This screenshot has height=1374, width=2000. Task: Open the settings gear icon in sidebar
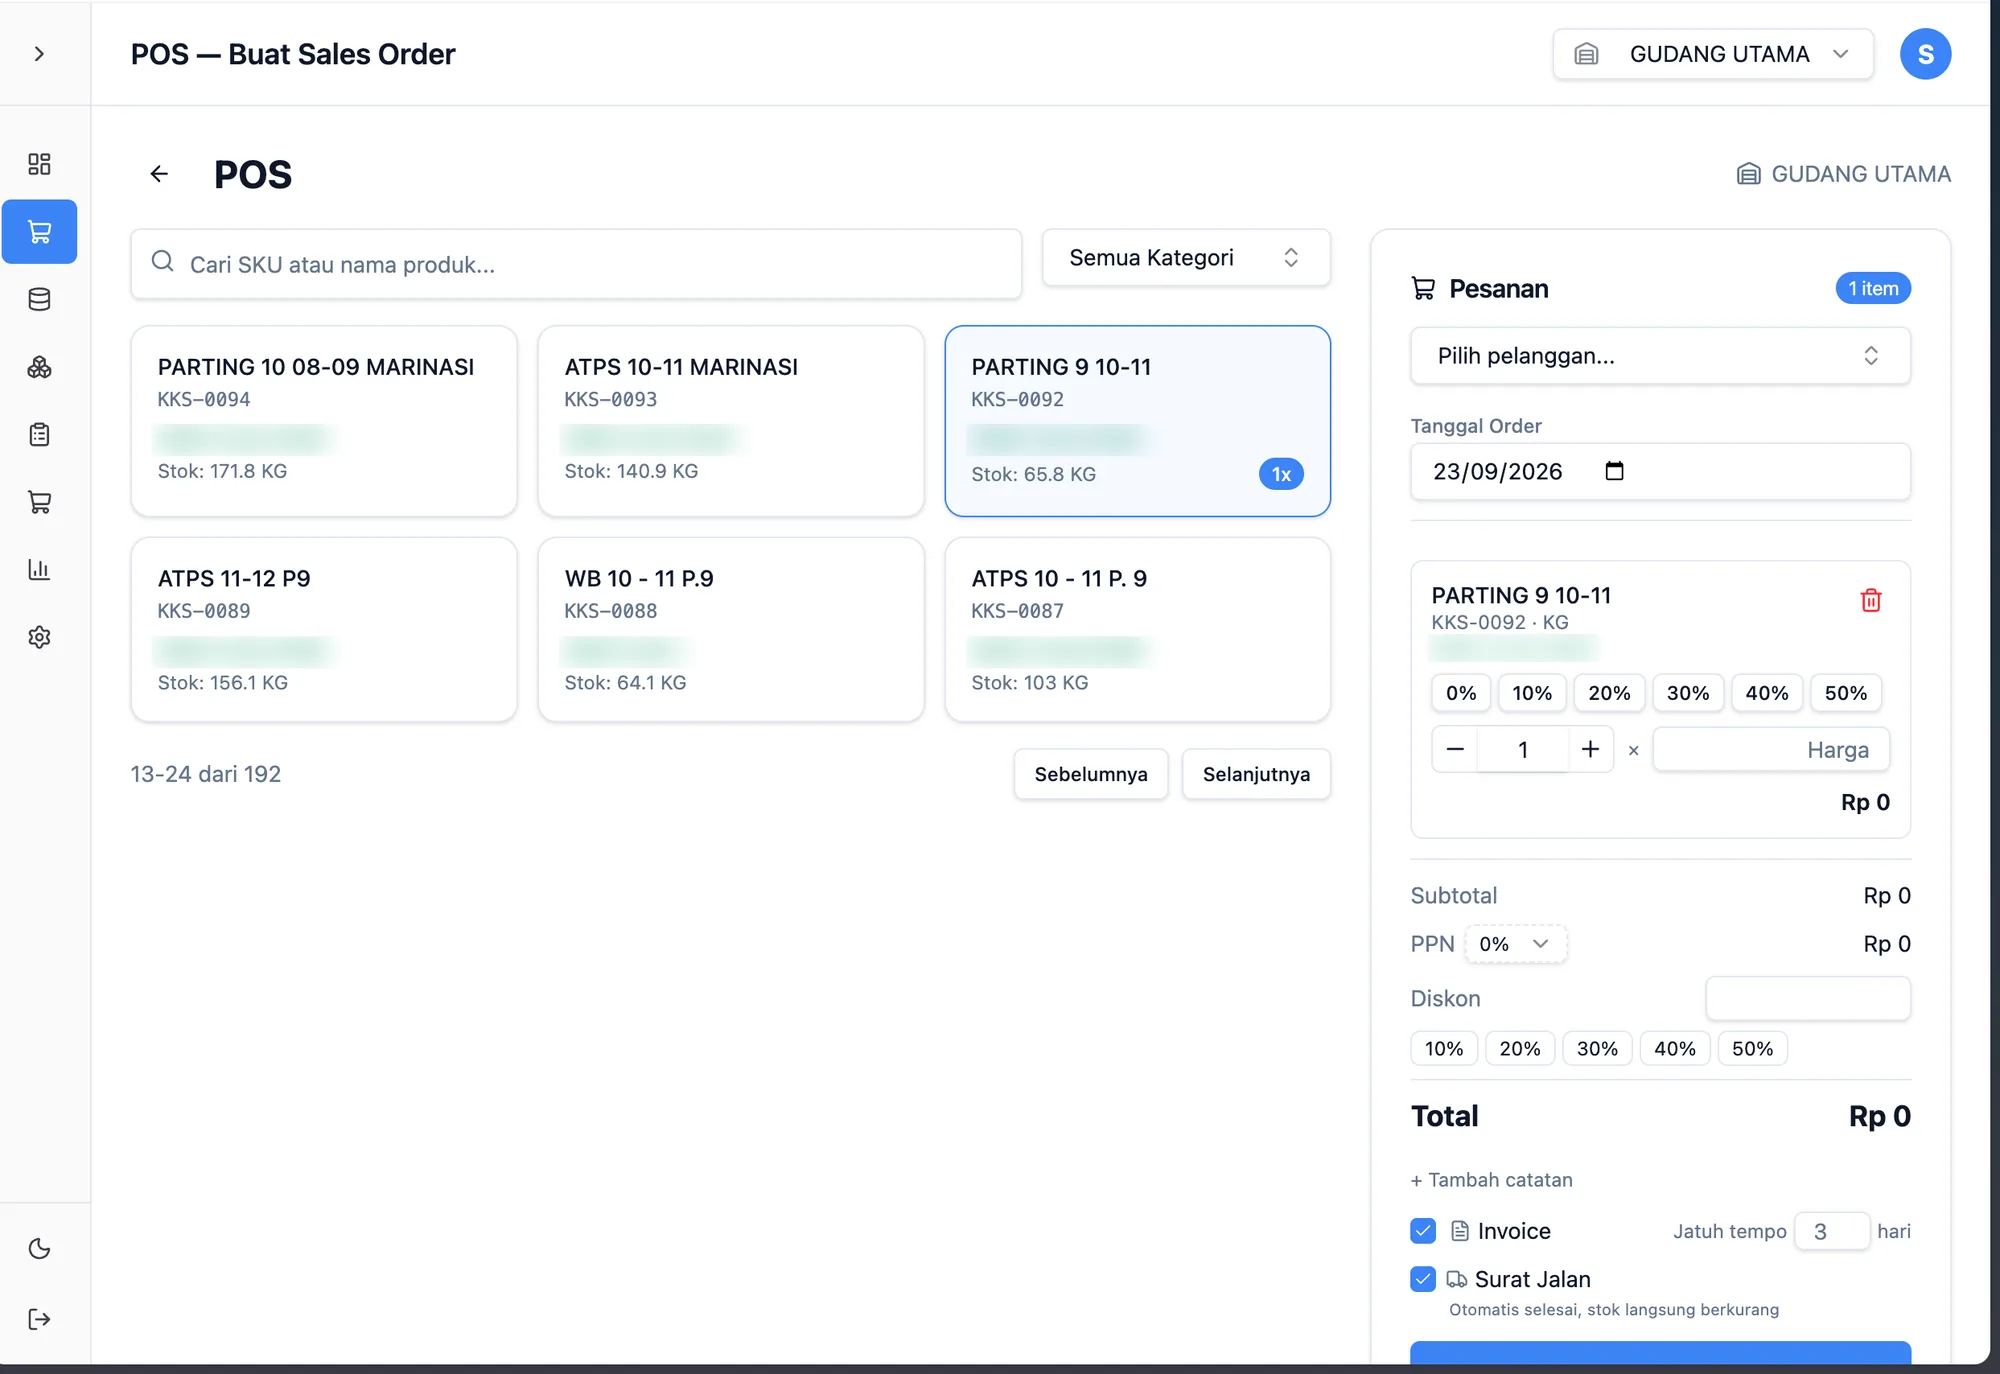39,637
